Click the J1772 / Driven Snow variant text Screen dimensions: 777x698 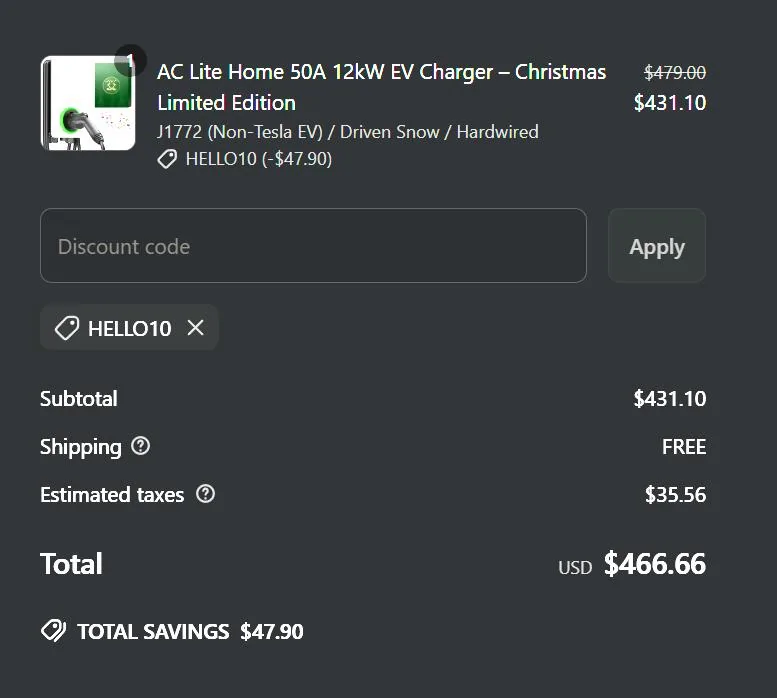coord(347,132)
